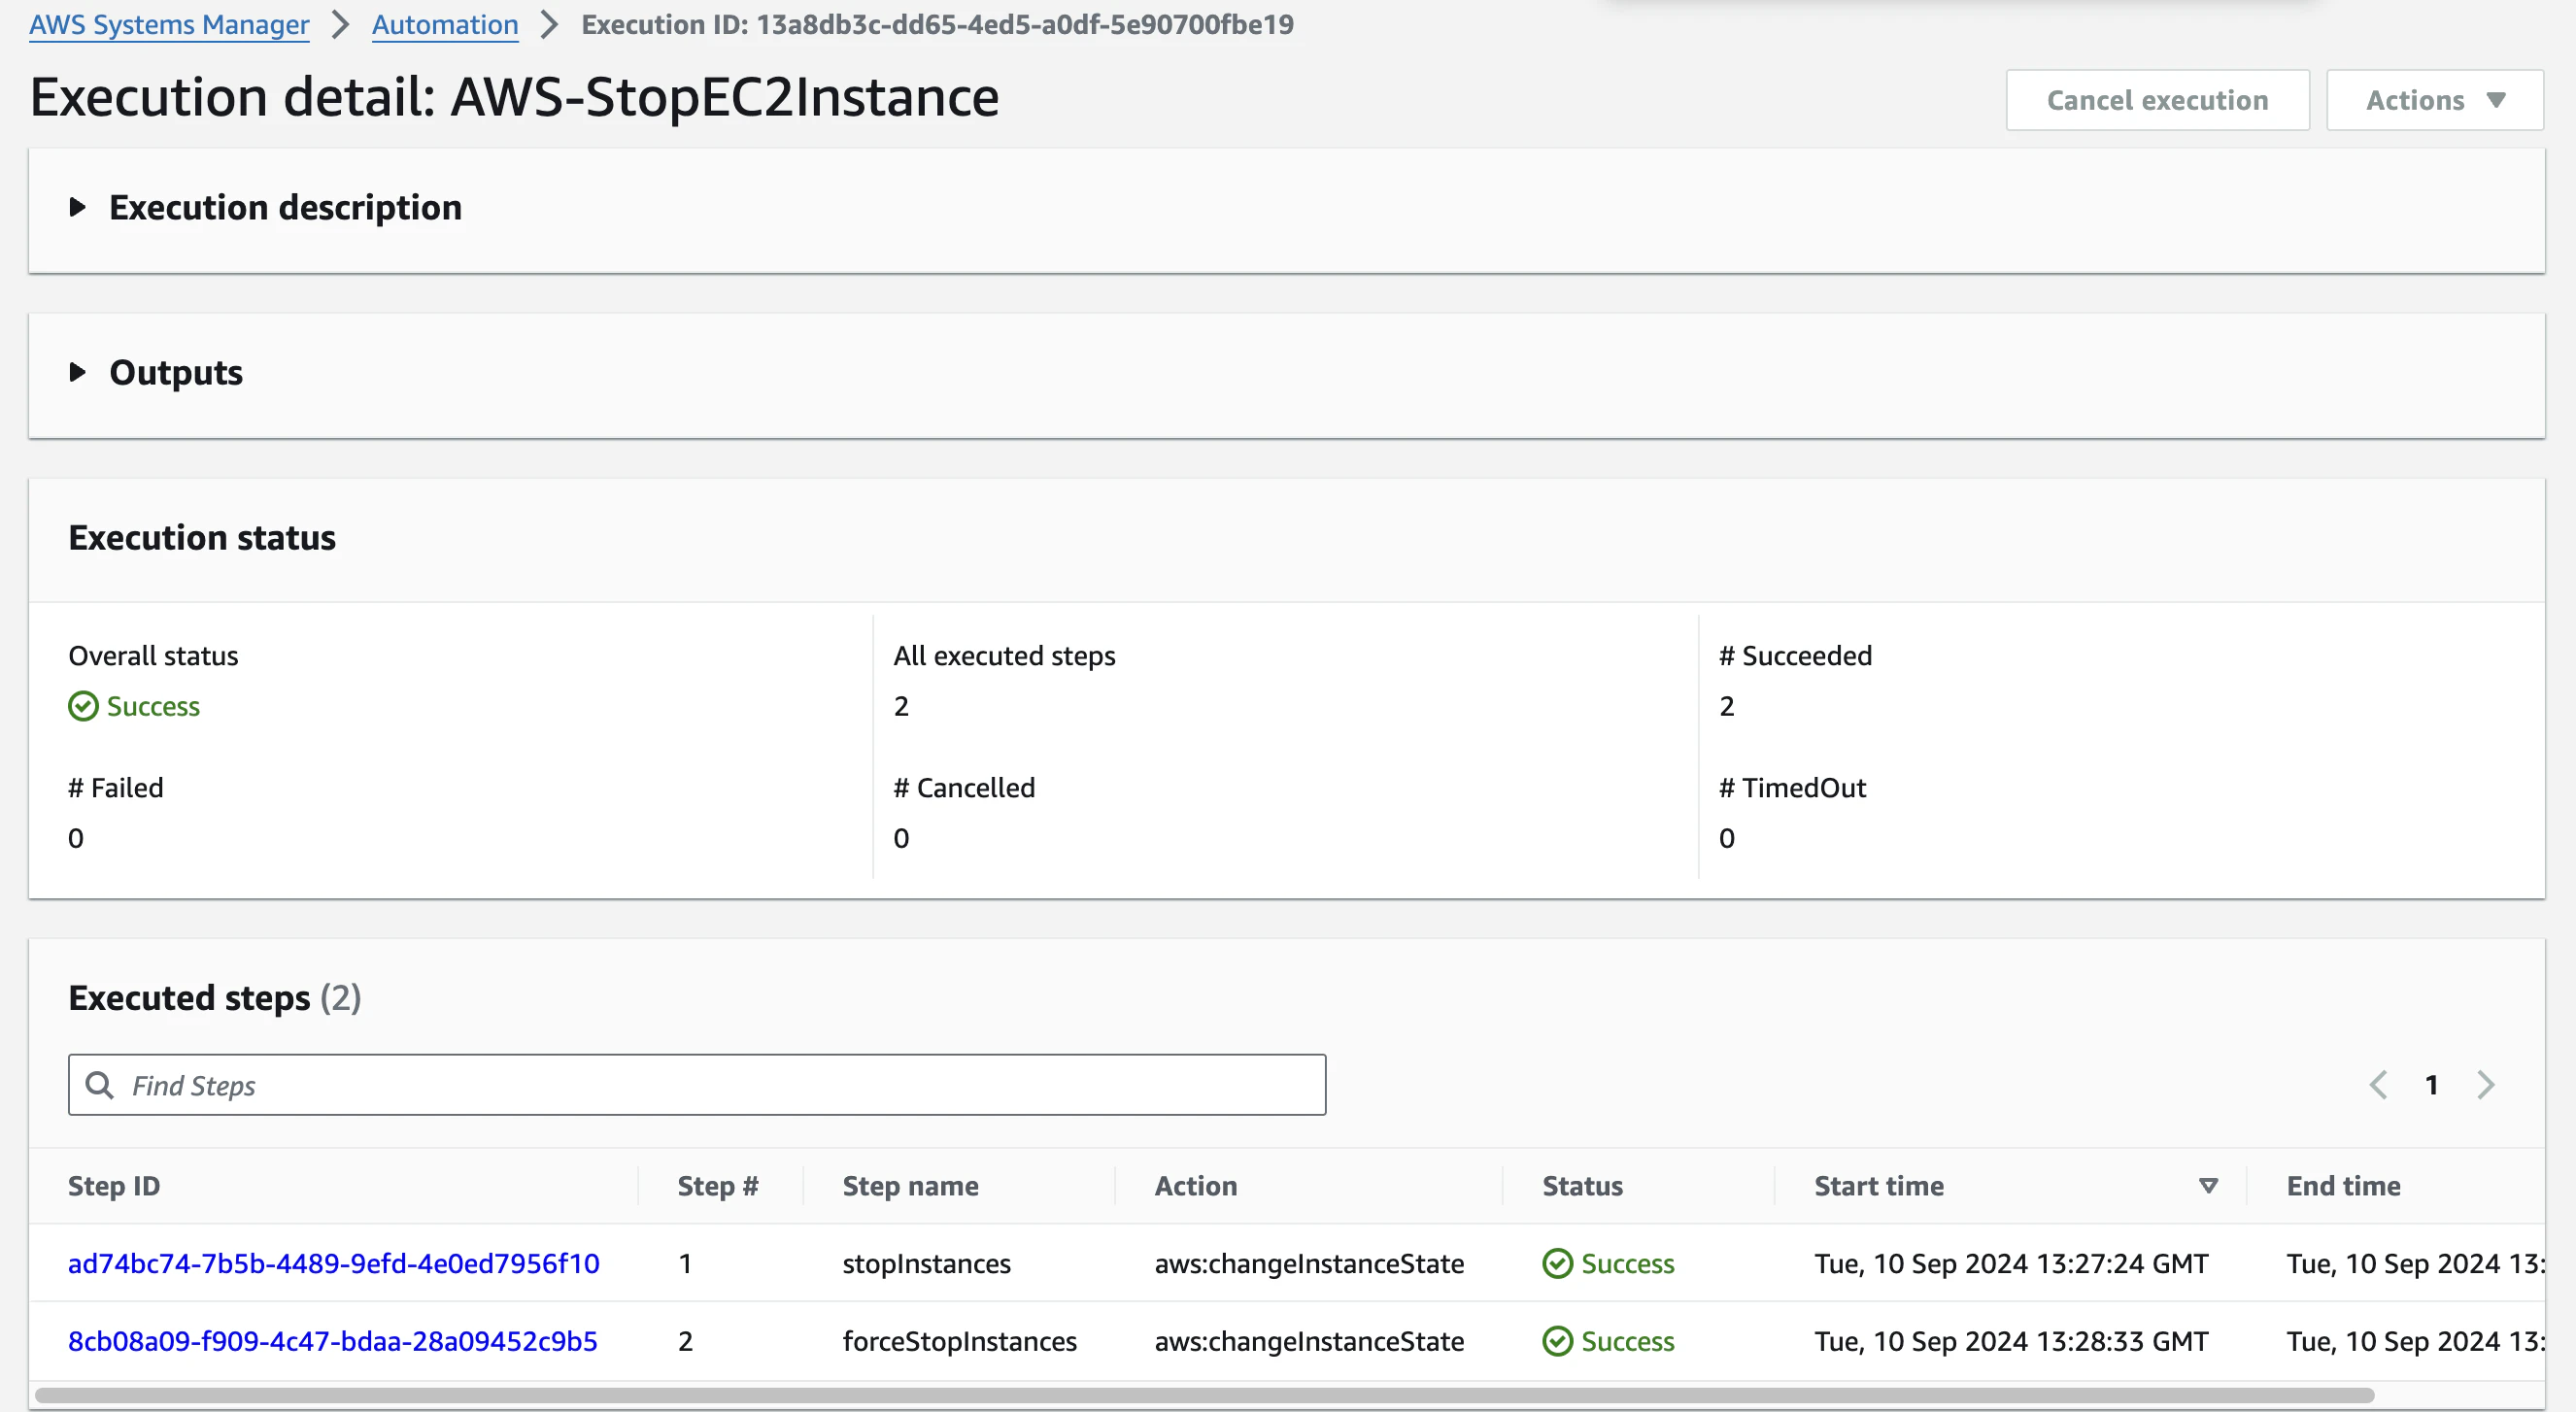This screenshot has height=1412, width=2576.
Task: Click the forceStopInstances row Success status icon
Action: pyautogui.click(x=1557, y=1341)
